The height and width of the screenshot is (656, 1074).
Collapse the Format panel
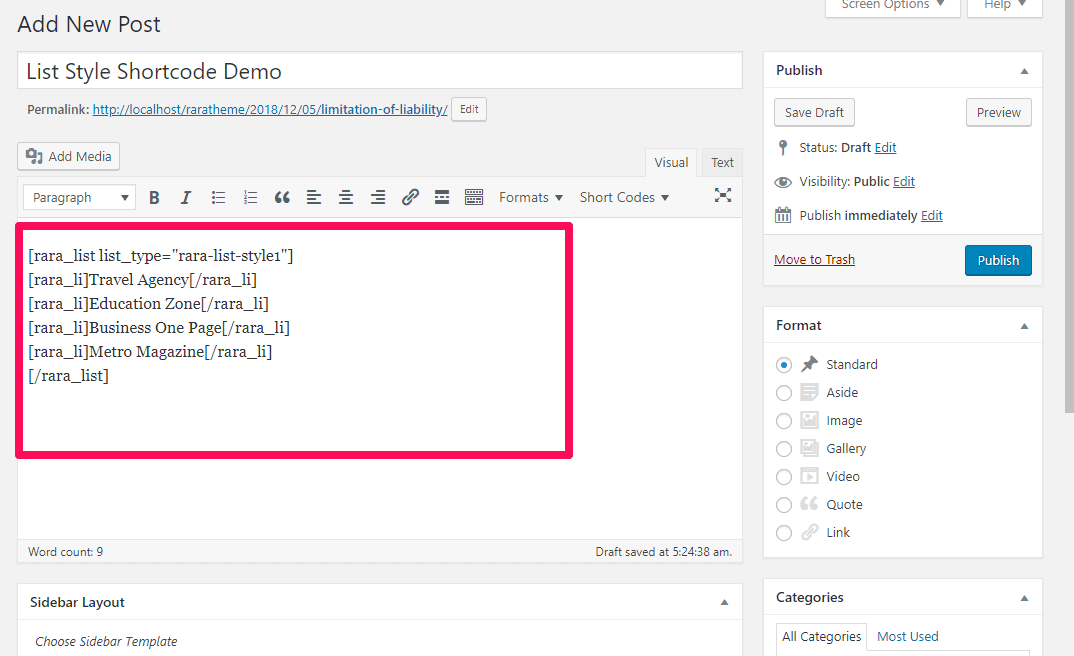[x=1024, y=326]
